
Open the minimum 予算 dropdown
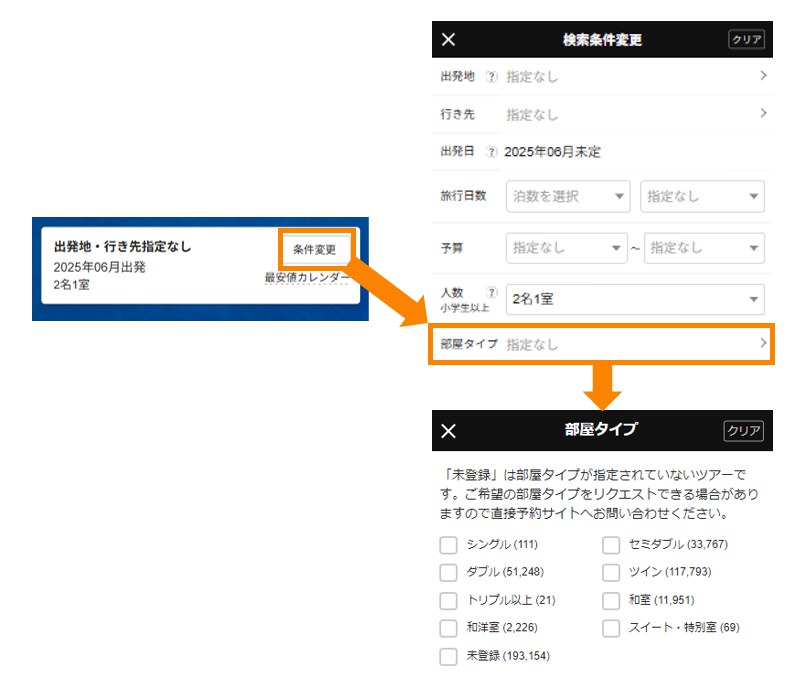point(566,247)
